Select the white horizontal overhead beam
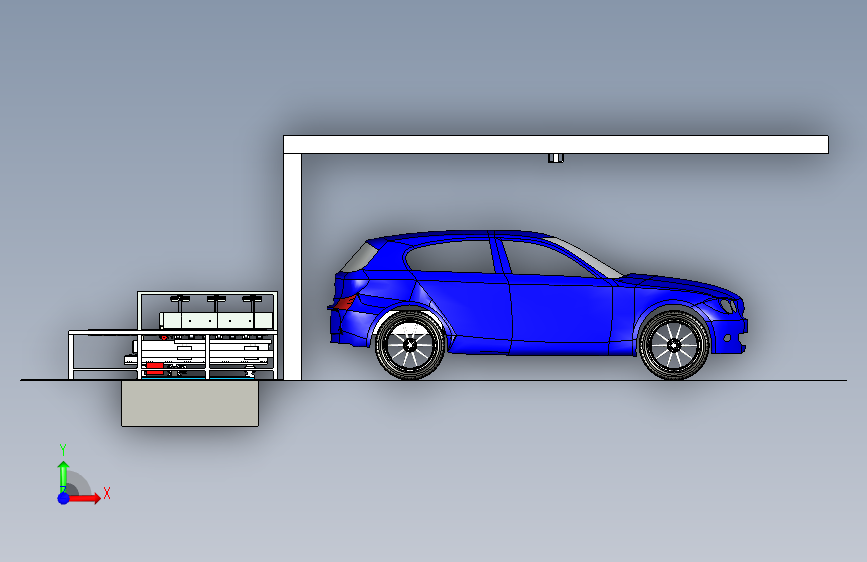 [556, 144]
